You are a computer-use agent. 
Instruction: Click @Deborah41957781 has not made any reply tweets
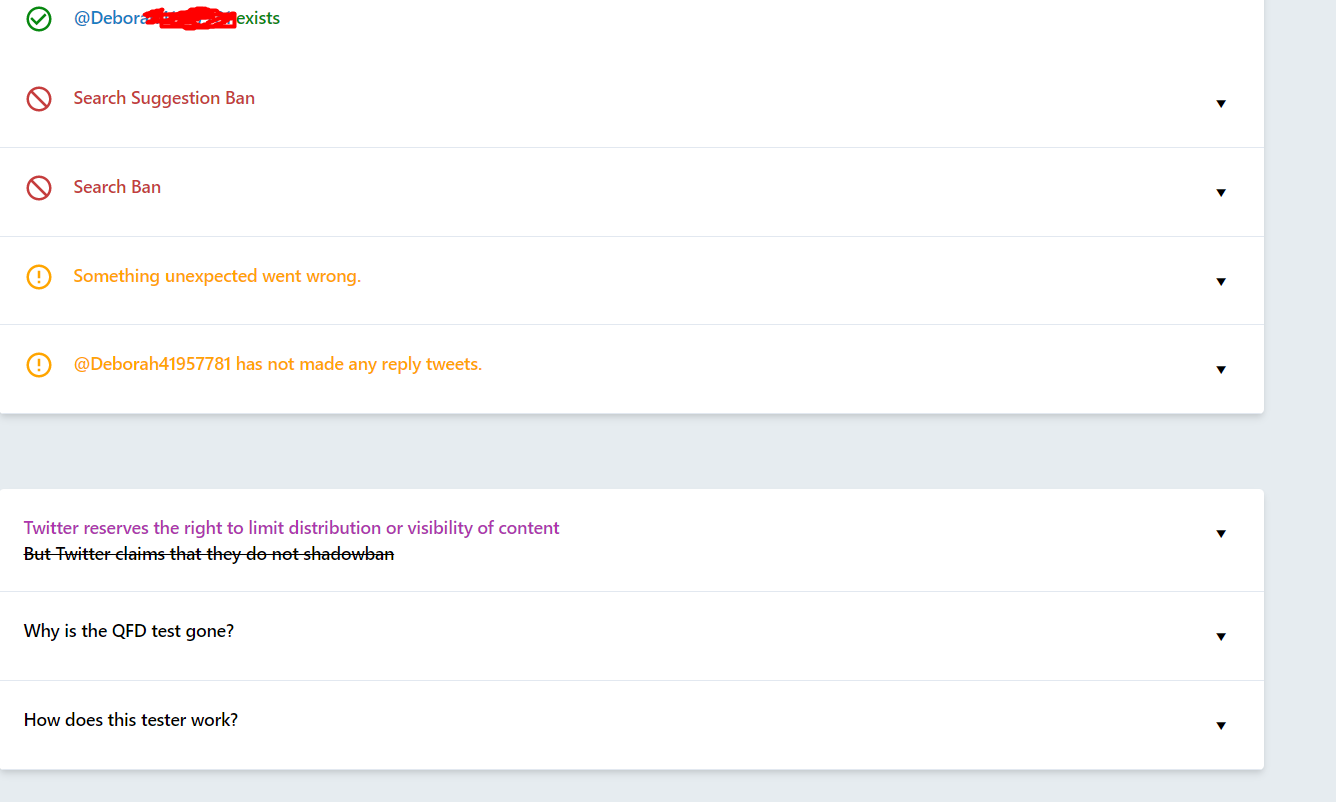(x=278, y=364)
